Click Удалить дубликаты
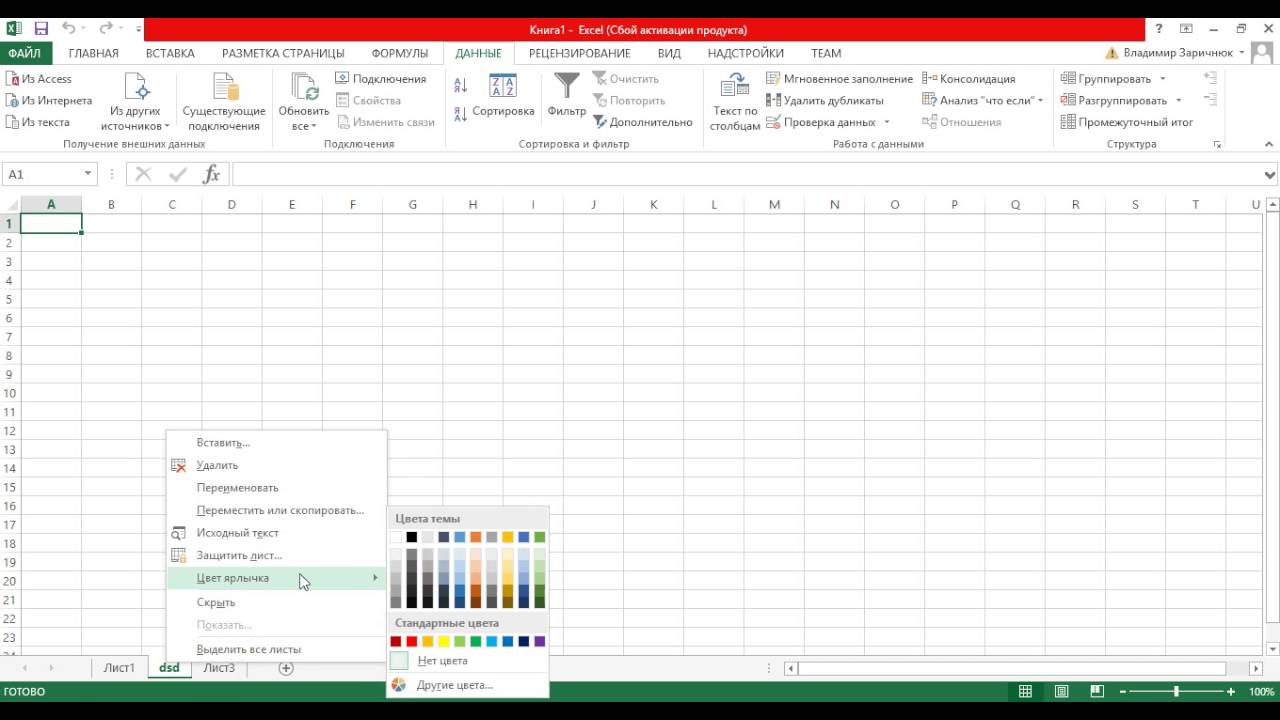The width and height of the screenshot is (1280, 720). 825,100
